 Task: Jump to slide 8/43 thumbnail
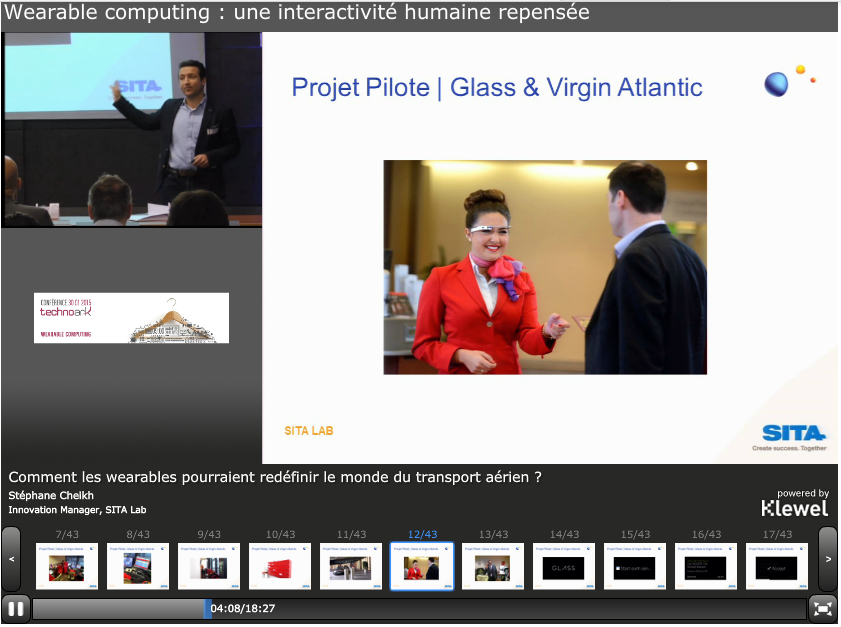point(138,566)
